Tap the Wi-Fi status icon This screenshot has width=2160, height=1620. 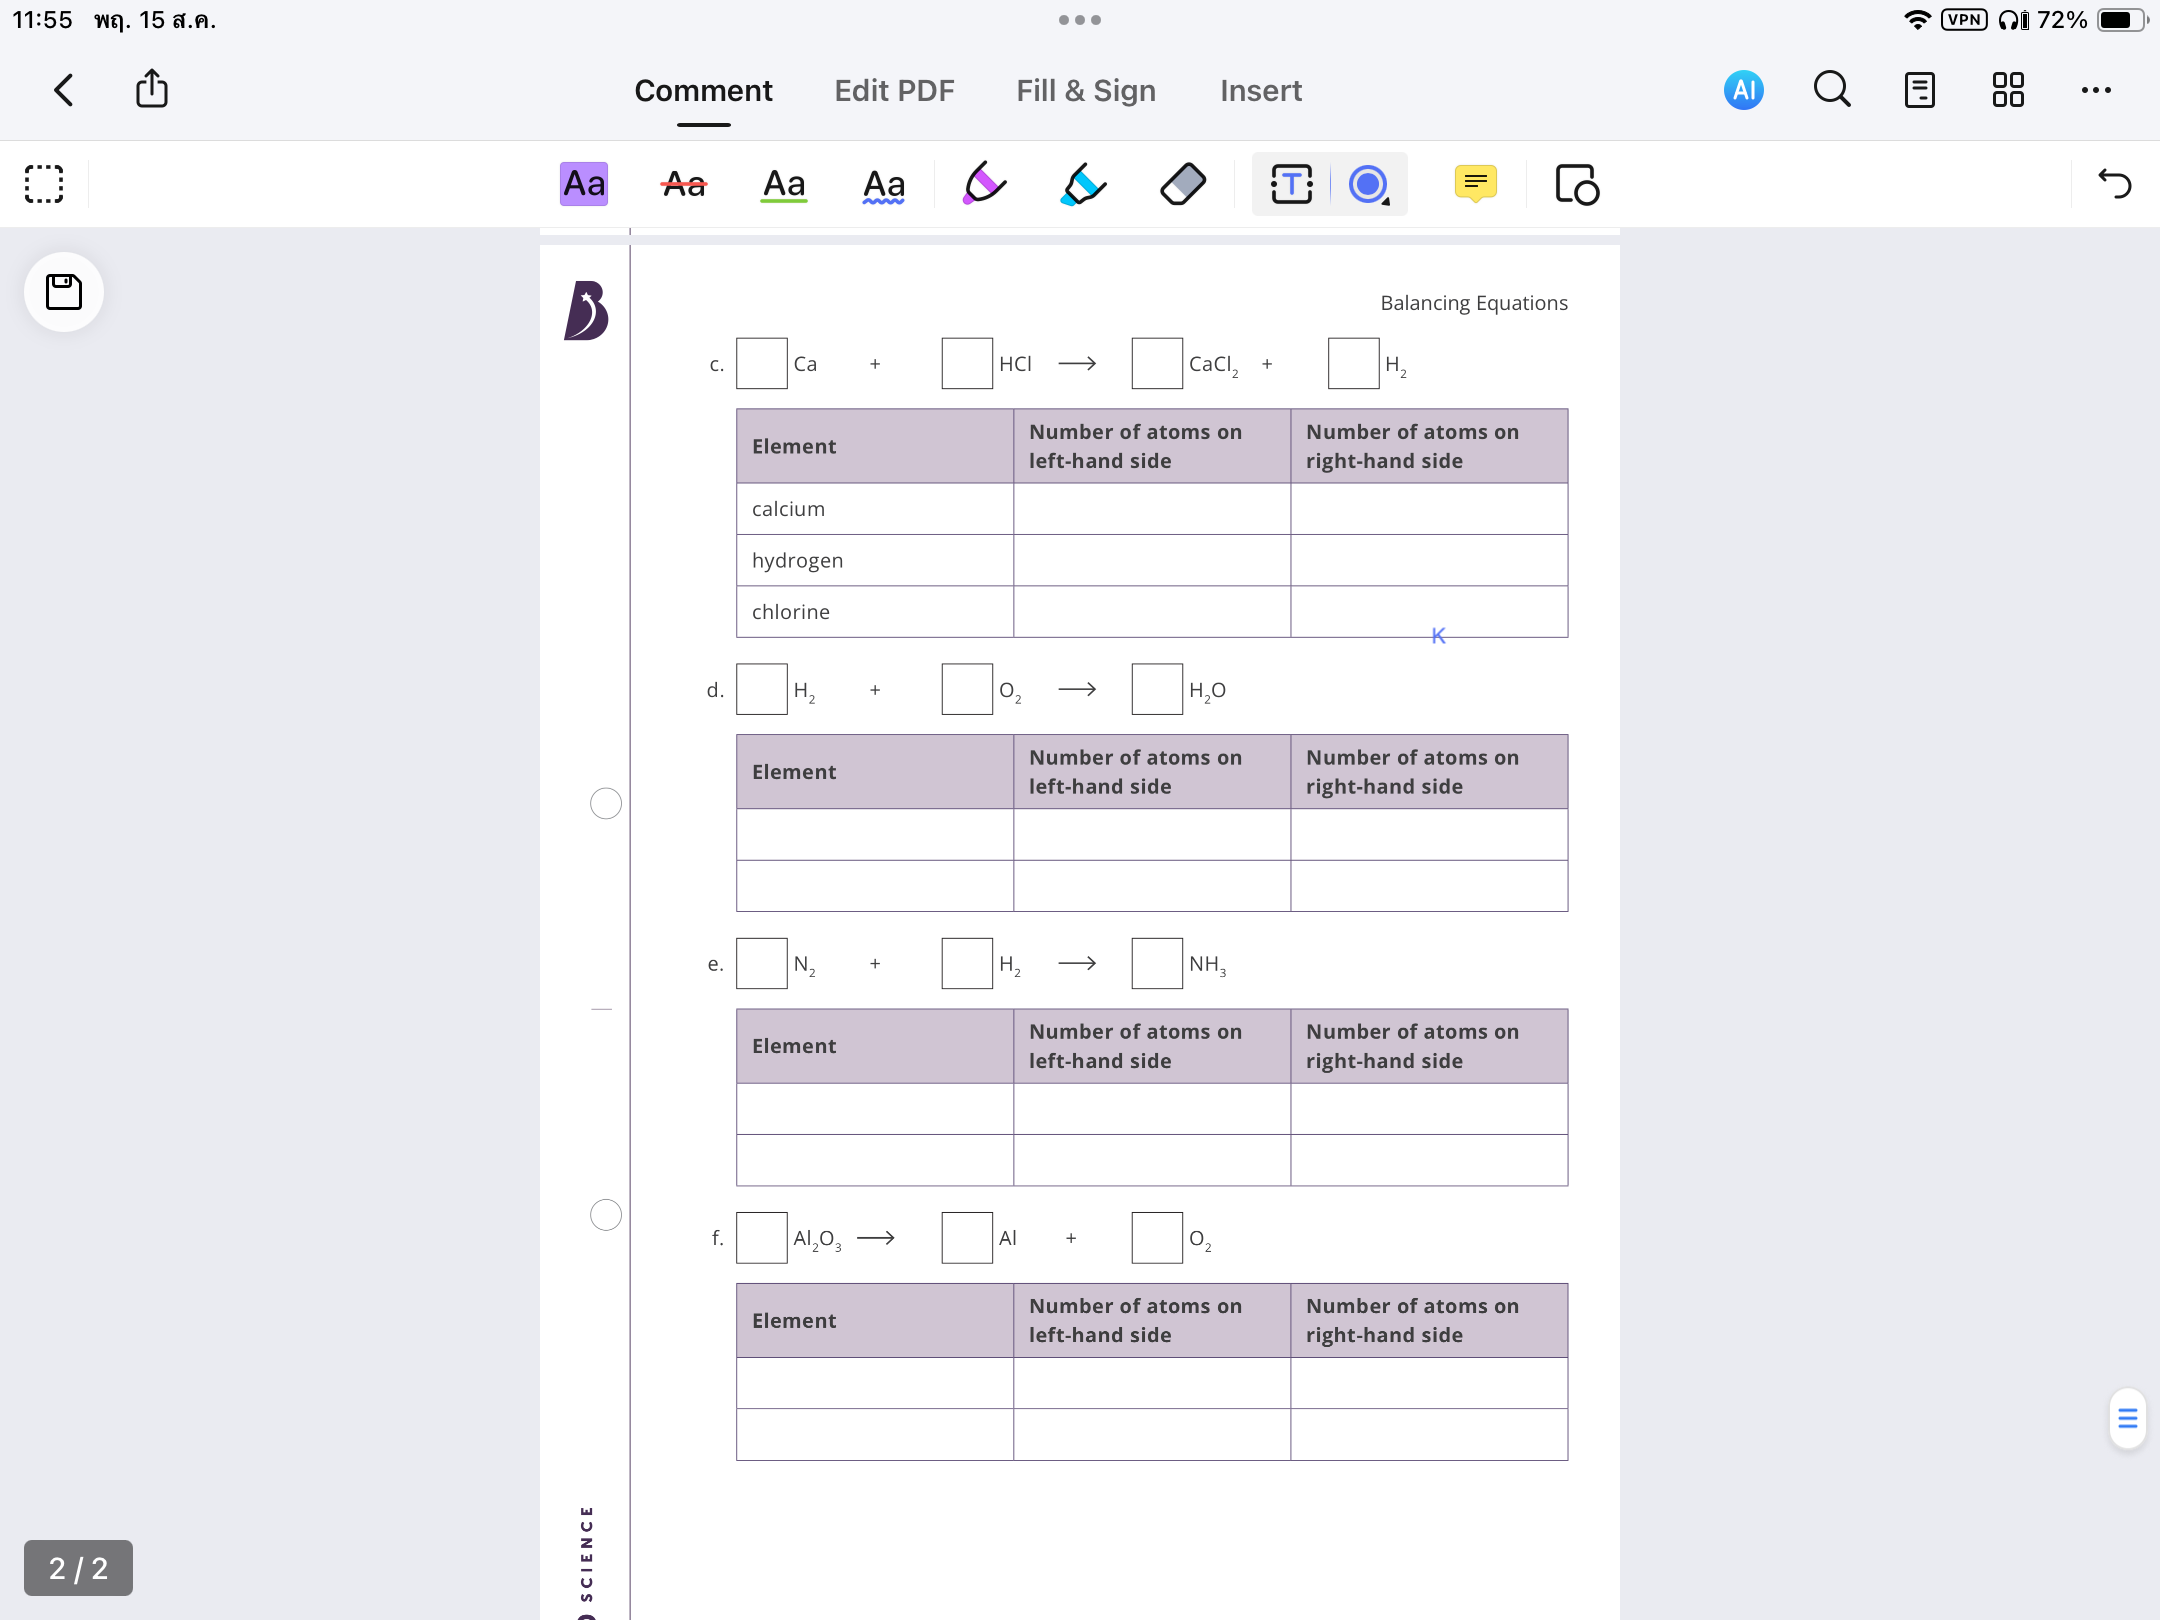tap(1916, 20)
